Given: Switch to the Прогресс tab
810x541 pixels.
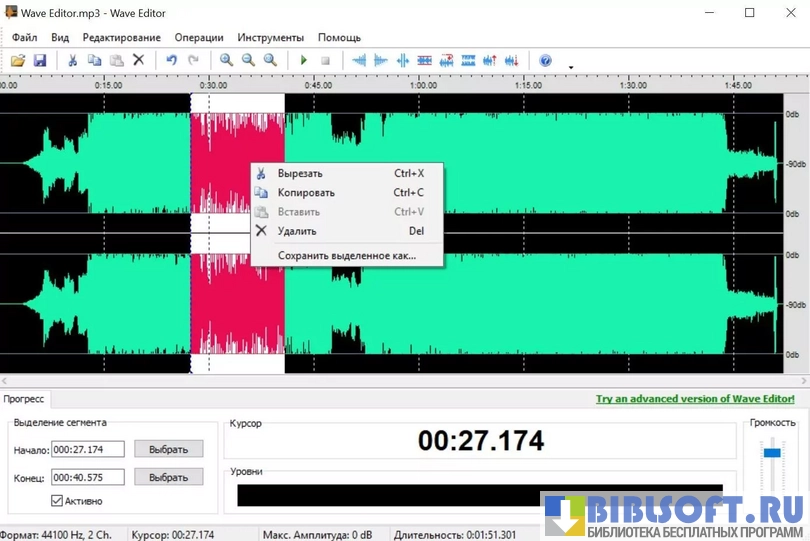Looking at the screenshot, I should (26, 398).
